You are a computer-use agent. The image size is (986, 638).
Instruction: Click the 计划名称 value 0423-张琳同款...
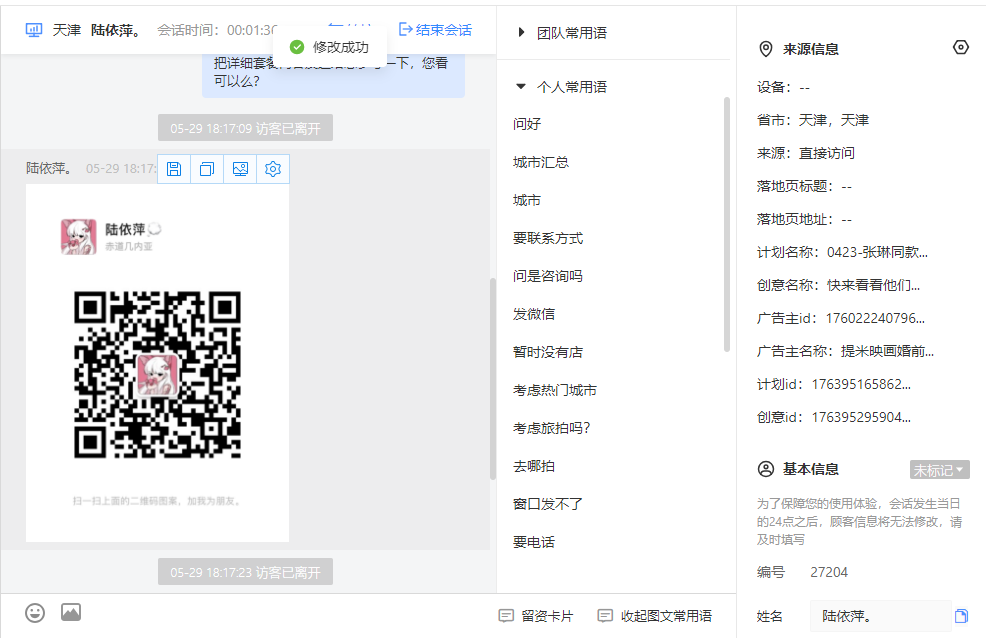click(877, 252)
